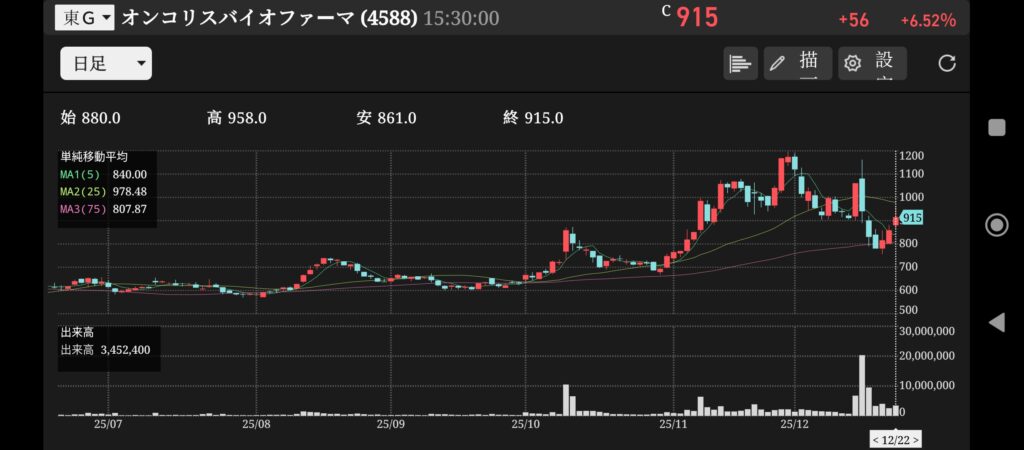The width and height of the screenshot is (1024, 450).
Task: Tap the オンコリスバイオファーマ (4588) stock name
Action: [x=269, y=18]
